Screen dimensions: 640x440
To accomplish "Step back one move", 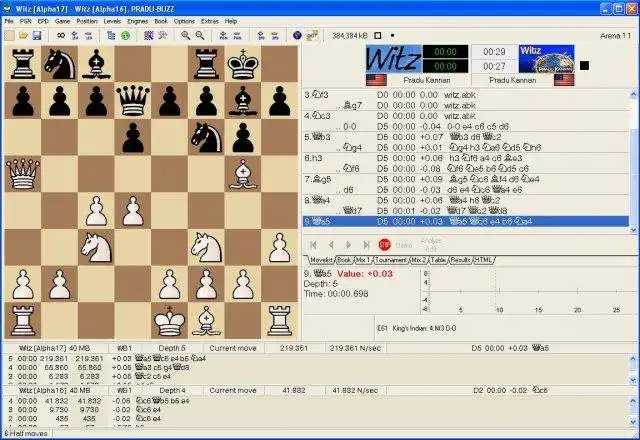I will tap(331, 245).
